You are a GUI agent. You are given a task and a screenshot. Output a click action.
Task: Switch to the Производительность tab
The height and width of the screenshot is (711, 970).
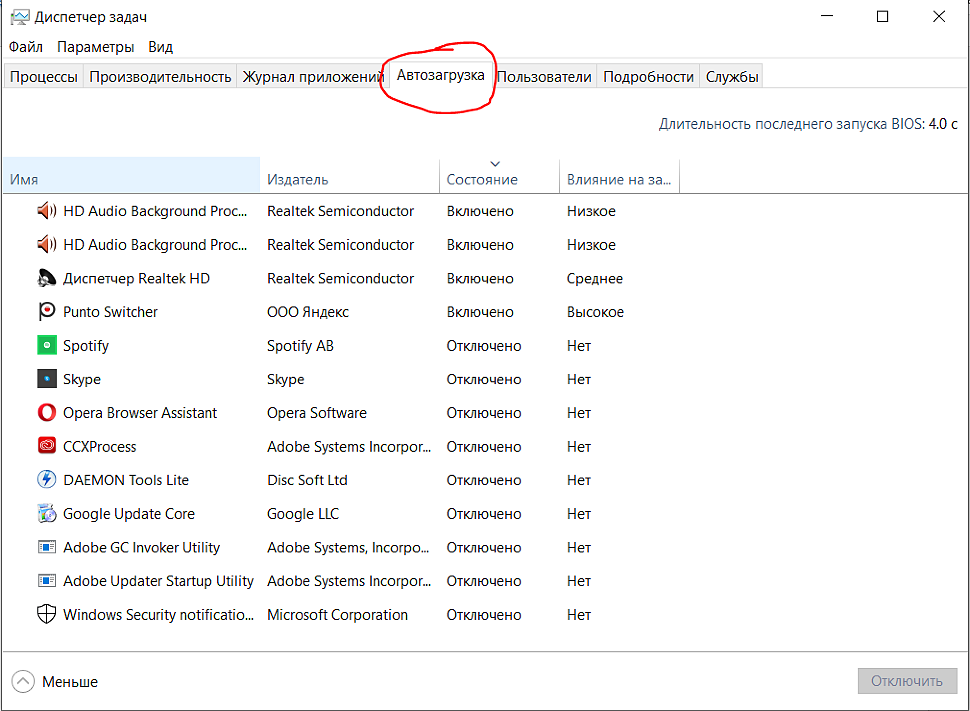click(x=160, y=77)
